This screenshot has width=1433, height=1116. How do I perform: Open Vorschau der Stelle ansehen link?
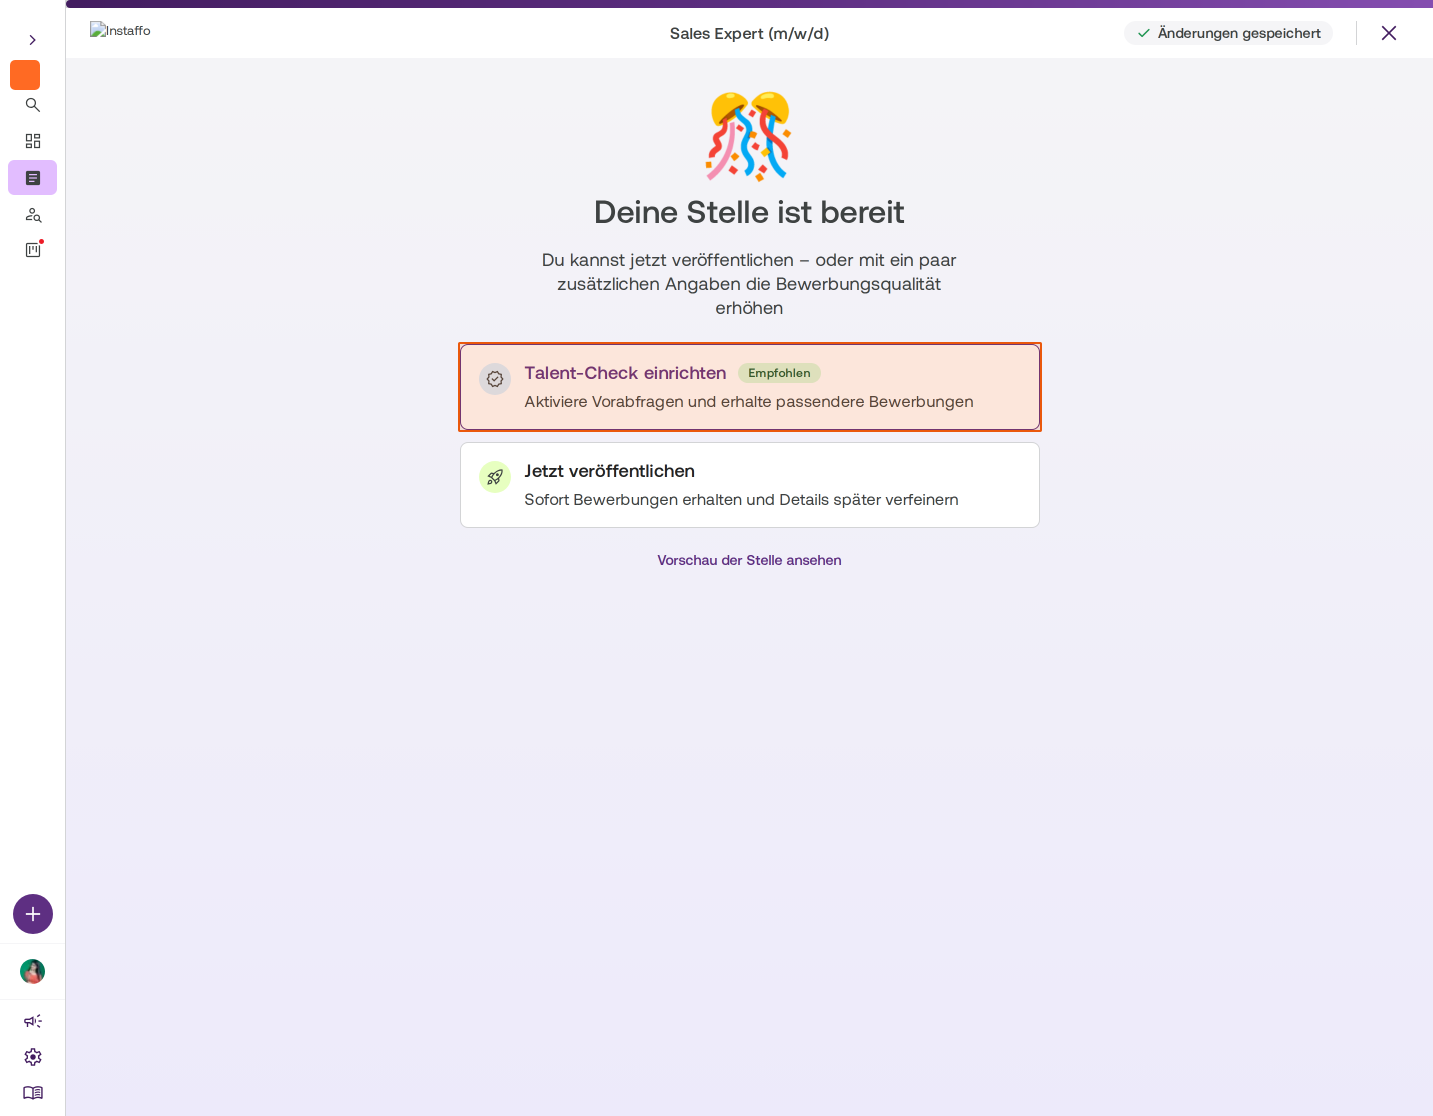pos(749,560)
